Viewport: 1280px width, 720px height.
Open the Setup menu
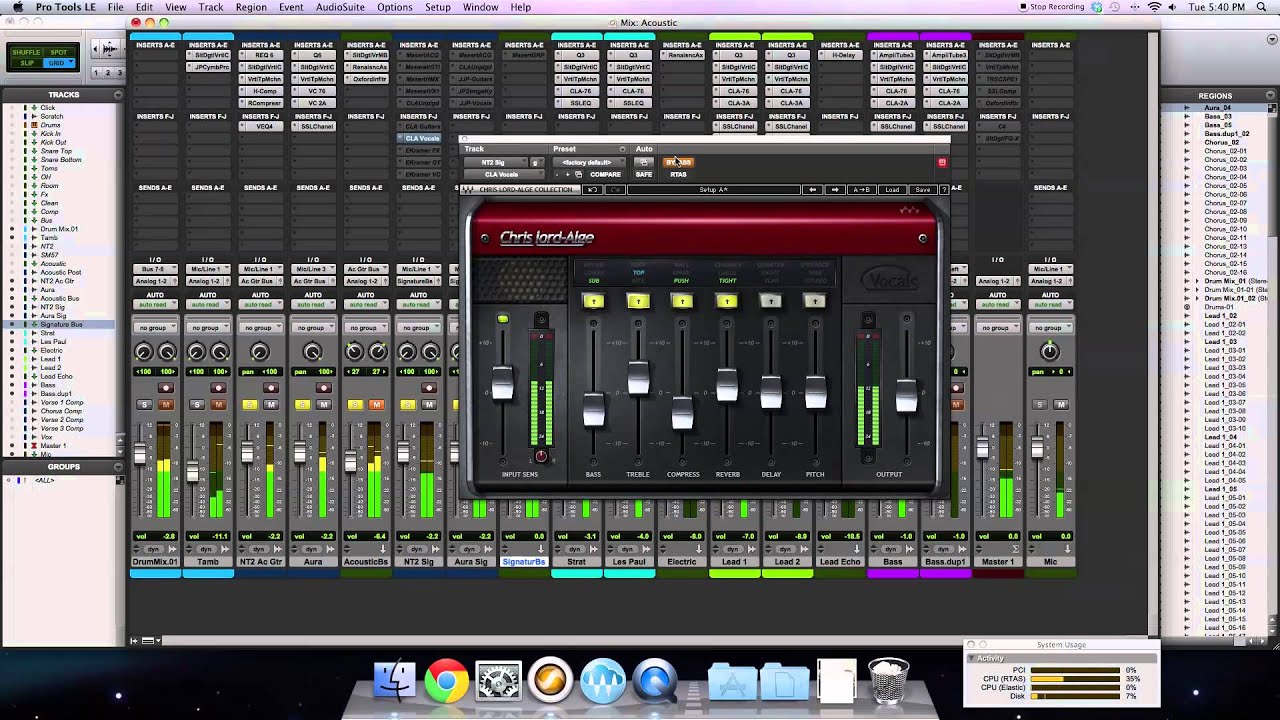[438, 7]
